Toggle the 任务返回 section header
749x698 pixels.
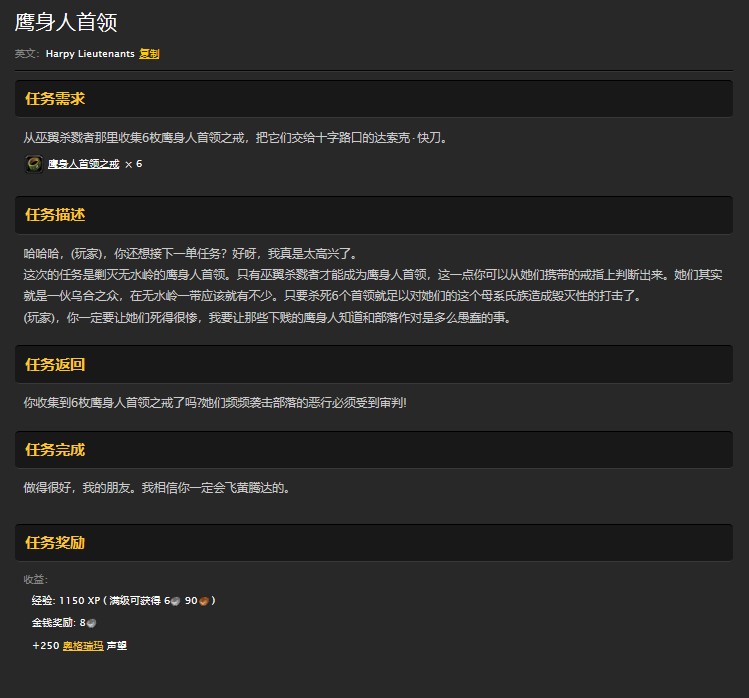click(55, 365)
